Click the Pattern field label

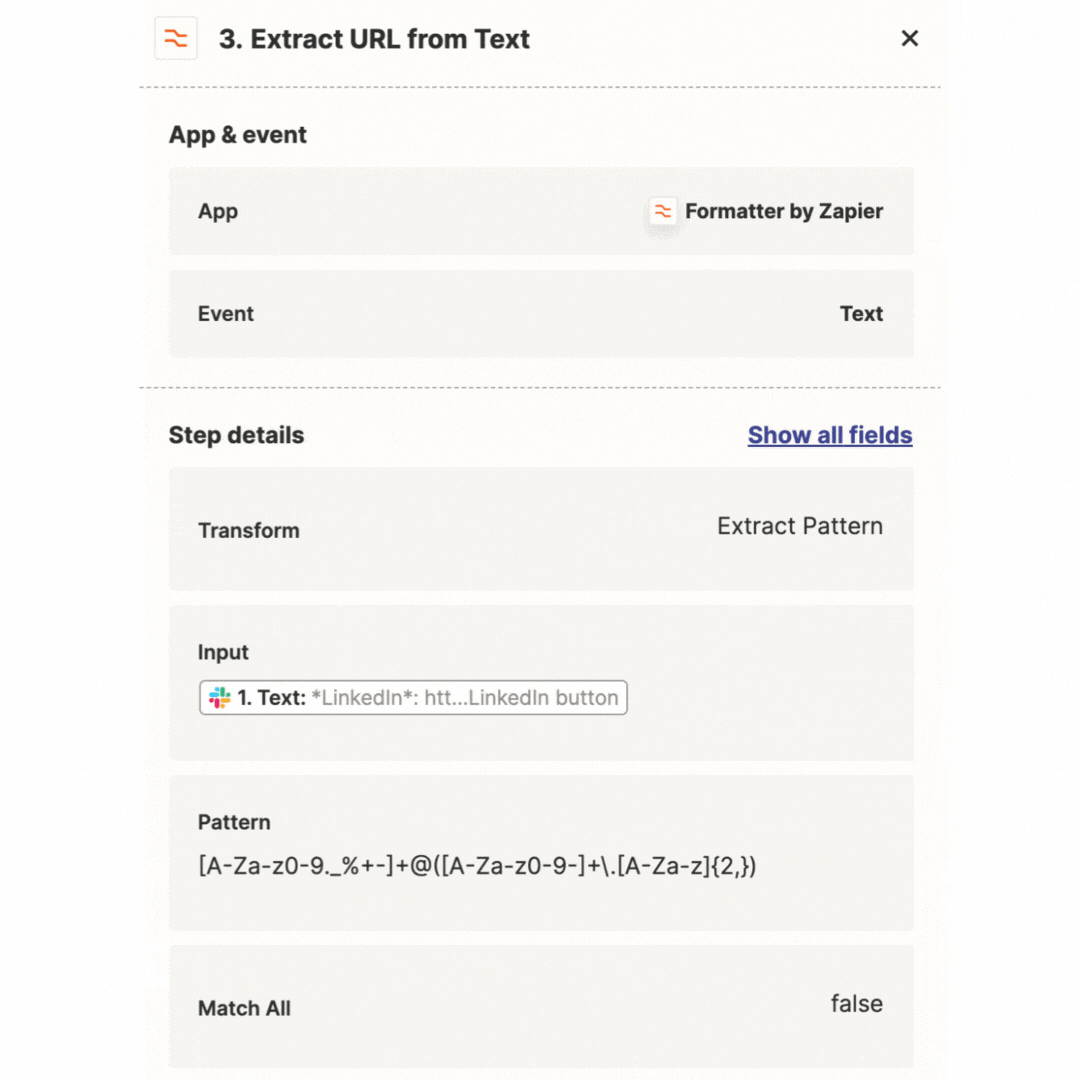[234, 822]
